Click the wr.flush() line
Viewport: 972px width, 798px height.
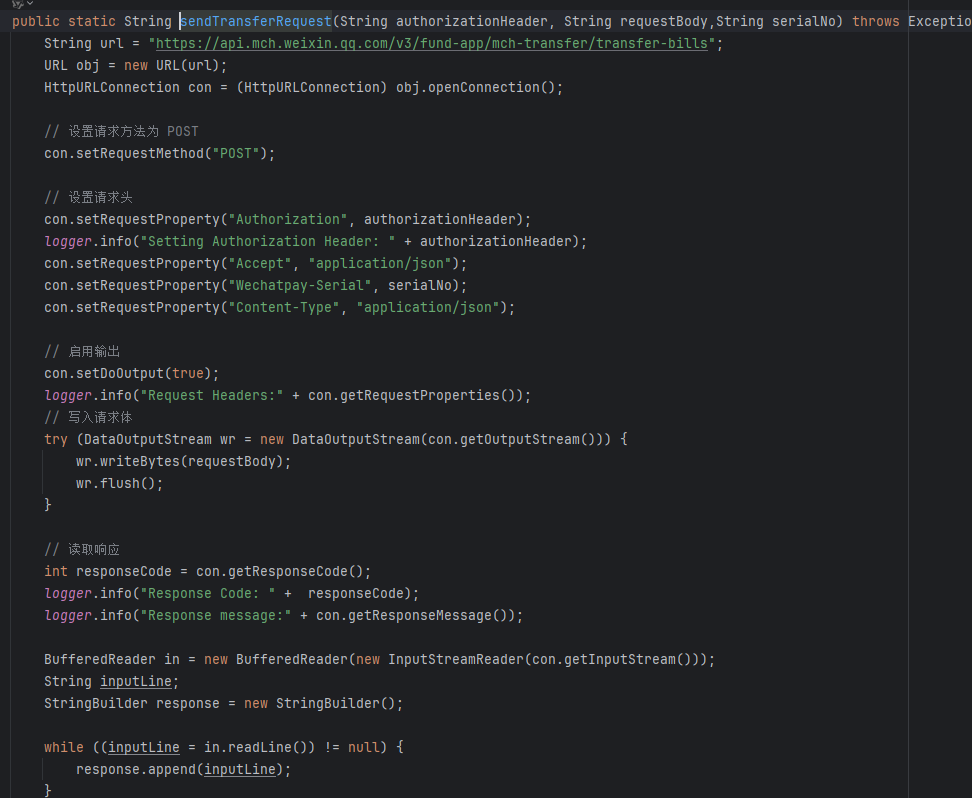point(120,484)
